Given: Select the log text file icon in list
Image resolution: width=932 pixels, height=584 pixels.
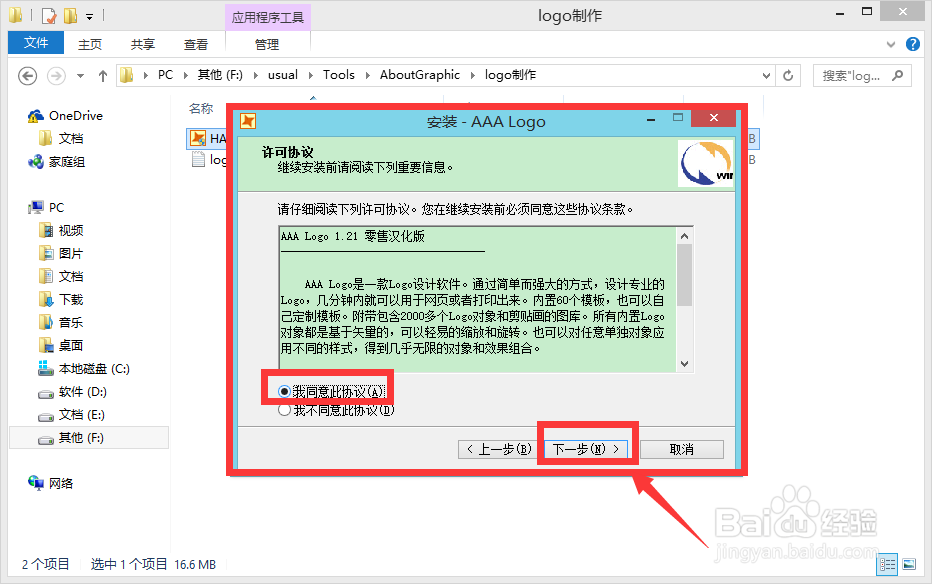Looking at the screenshot, I should coord(198,159).
